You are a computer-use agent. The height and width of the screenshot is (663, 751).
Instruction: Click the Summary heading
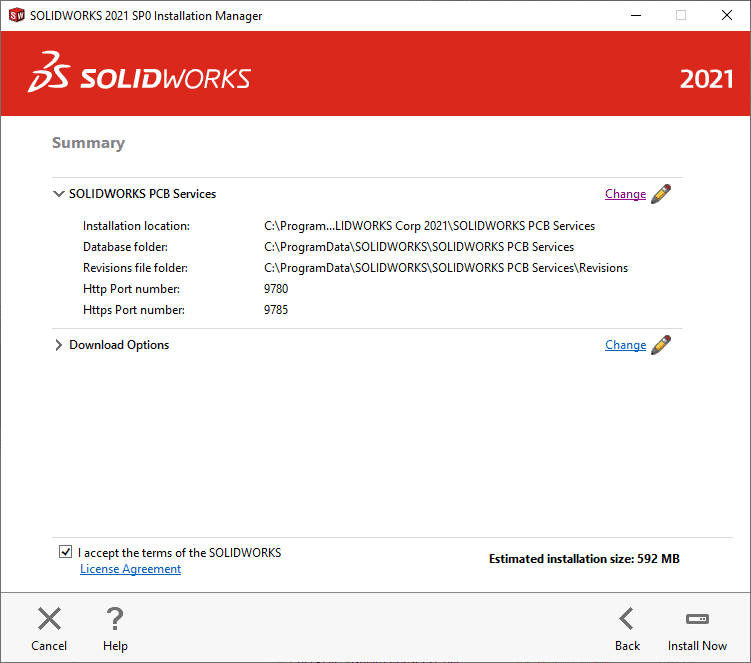pos(89,143)
